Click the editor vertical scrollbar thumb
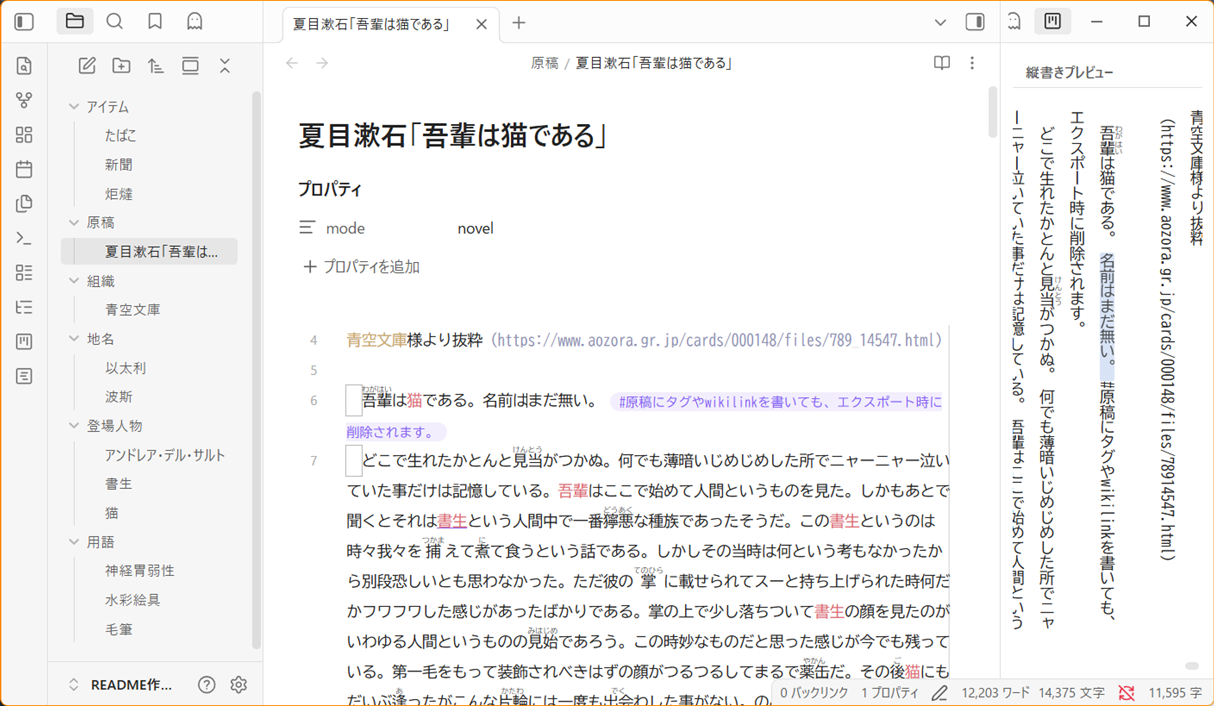1214x706 pixels. pyautogui.click(x=992, y=112)
